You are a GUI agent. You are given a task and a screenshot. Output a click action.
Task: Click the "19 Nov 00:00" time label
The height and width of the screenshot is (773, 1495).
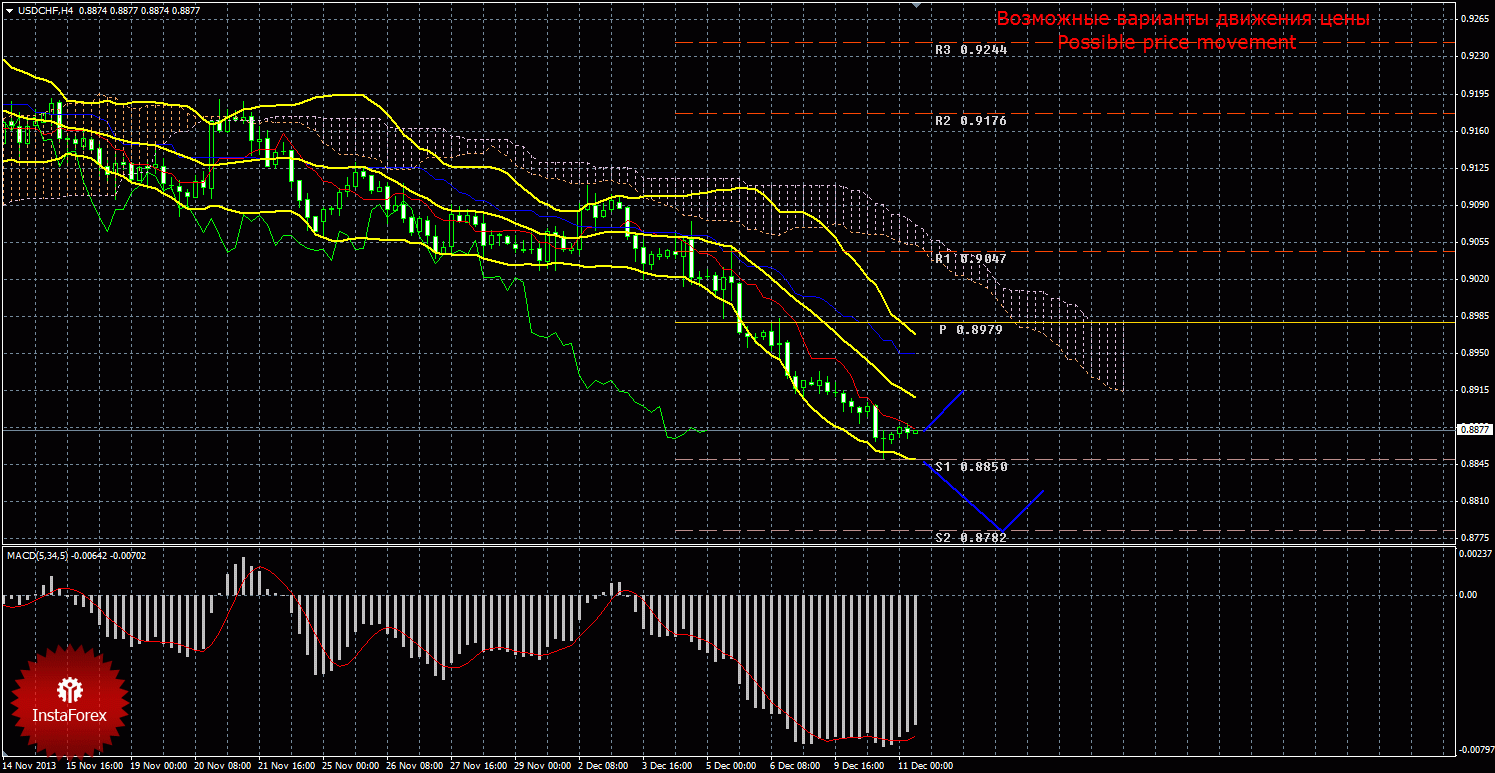click(x=158, y=766)
